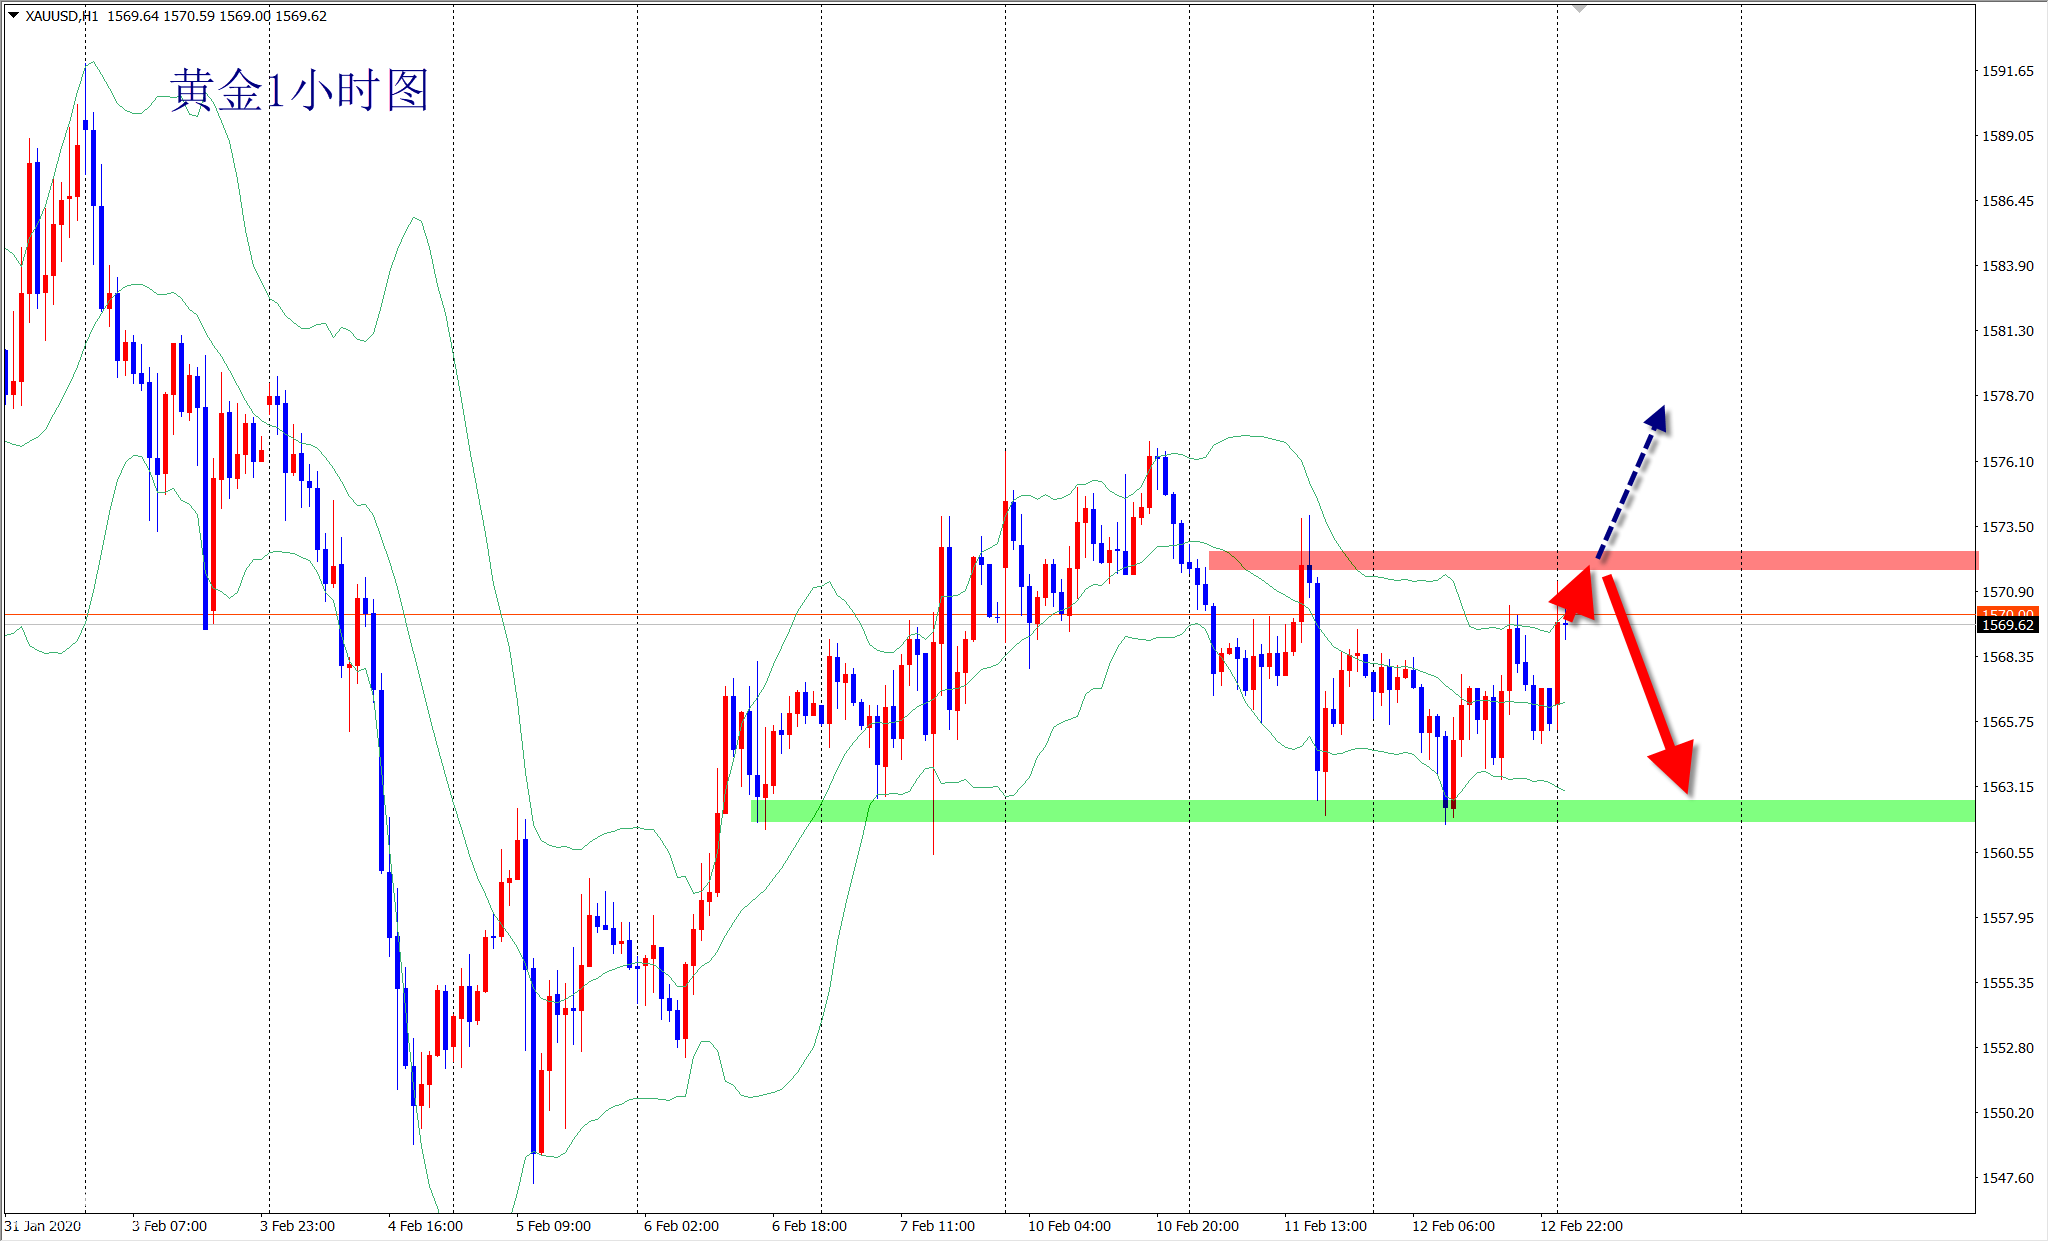Click the dropdown triangle beside XAUUSD,H1
The image size is (2049, 1242).
coord(13,15)
